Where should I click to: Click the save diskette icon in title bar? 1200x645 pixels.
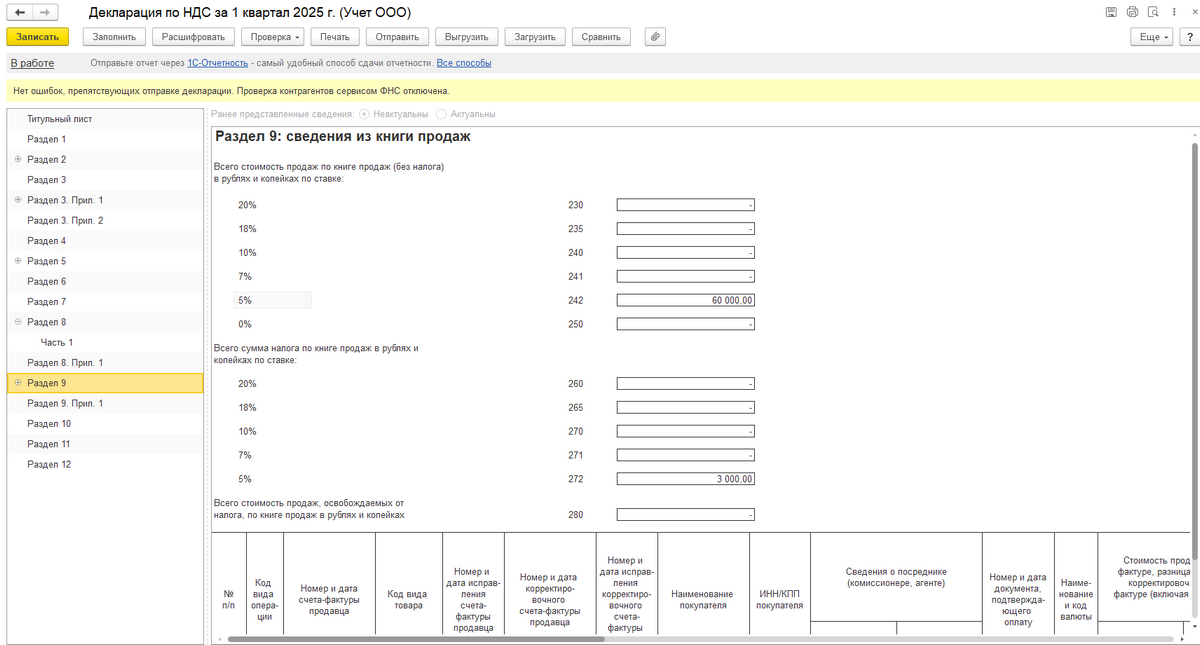coord(1111,13)
